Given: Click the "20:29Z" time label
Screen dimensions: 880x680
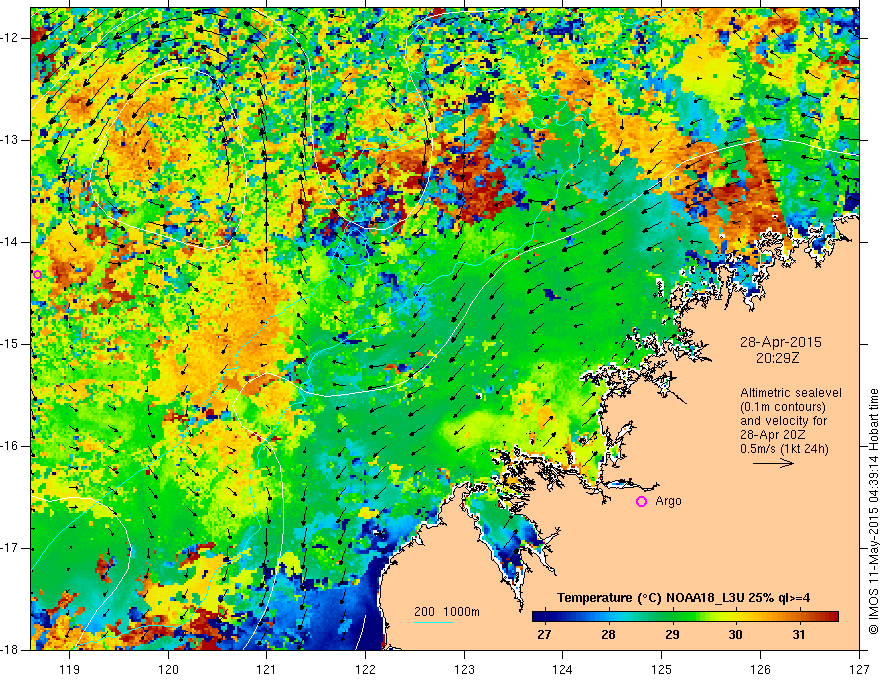Looking at the screenshot, I should coord(777,357).
